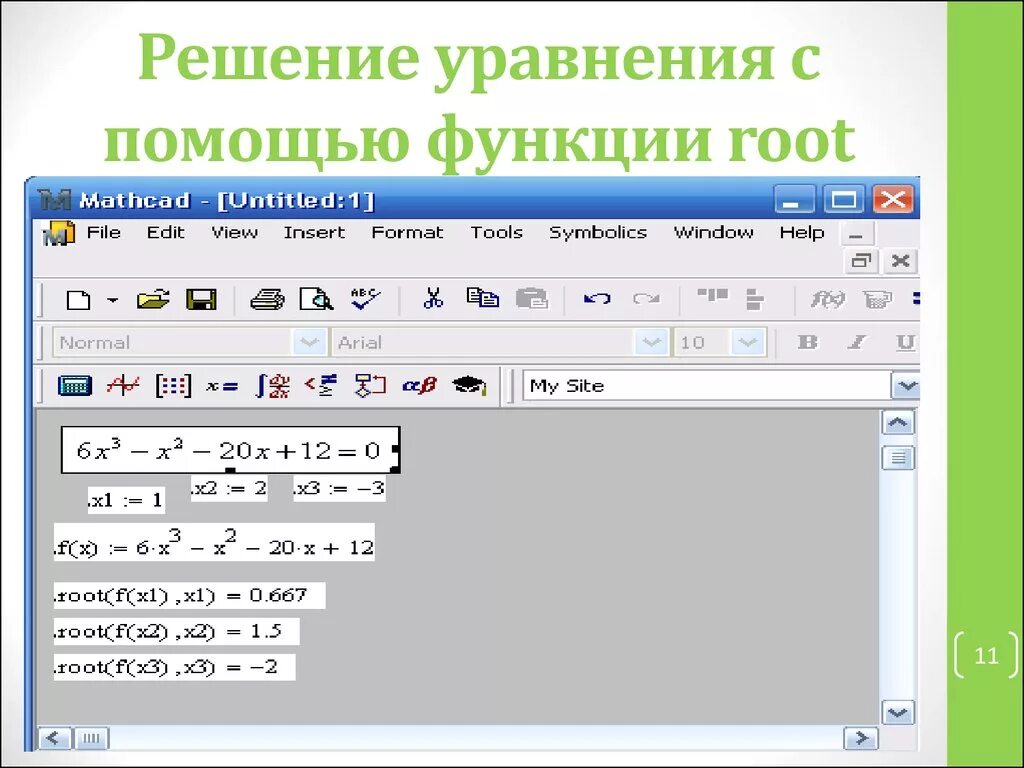
Task: Open the Greek Symbol toolbar
Action: point(419,385)
